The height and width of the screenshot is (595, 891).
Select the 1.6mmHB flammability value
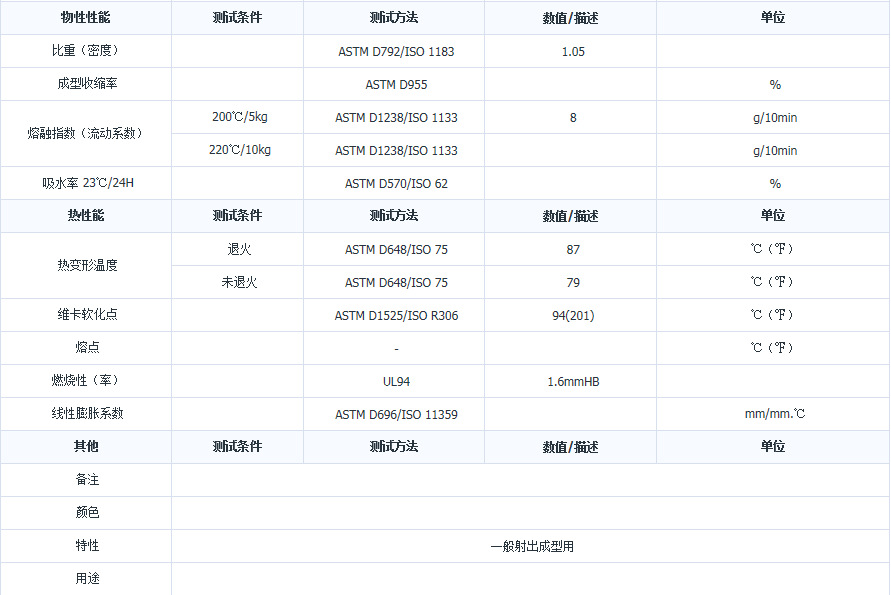(x=573, y=382)
